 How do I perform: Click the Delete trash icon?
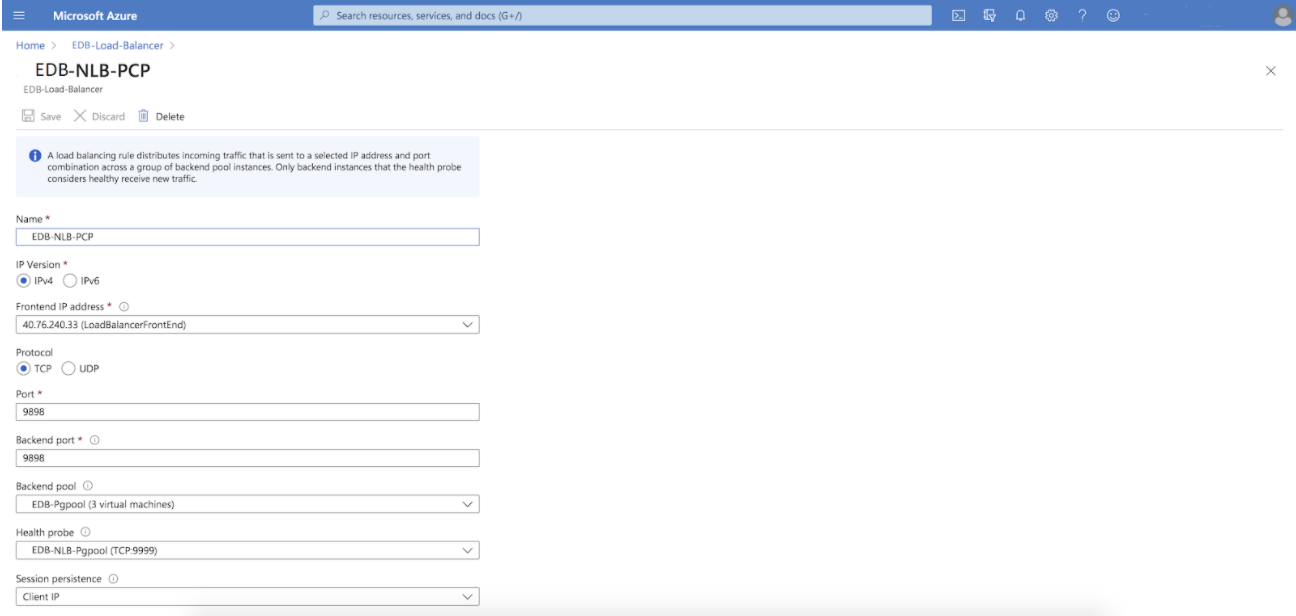point(143,116)
